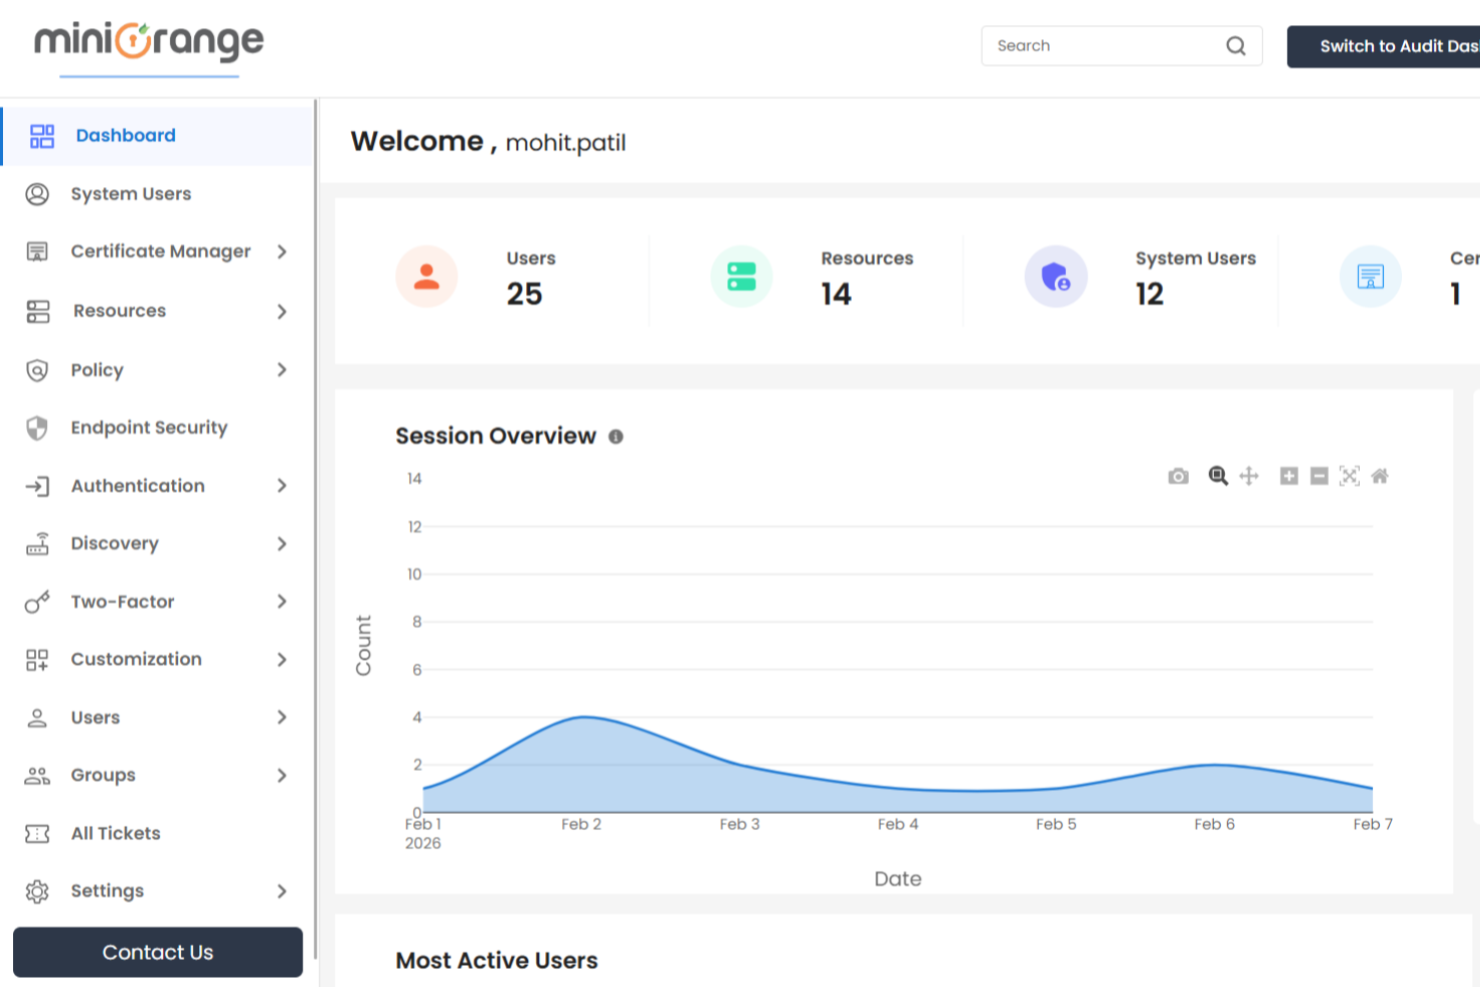Reset the session chart axes with the home icon
The height and width of the screenshot is (987, 1480).
(1380, 476)
